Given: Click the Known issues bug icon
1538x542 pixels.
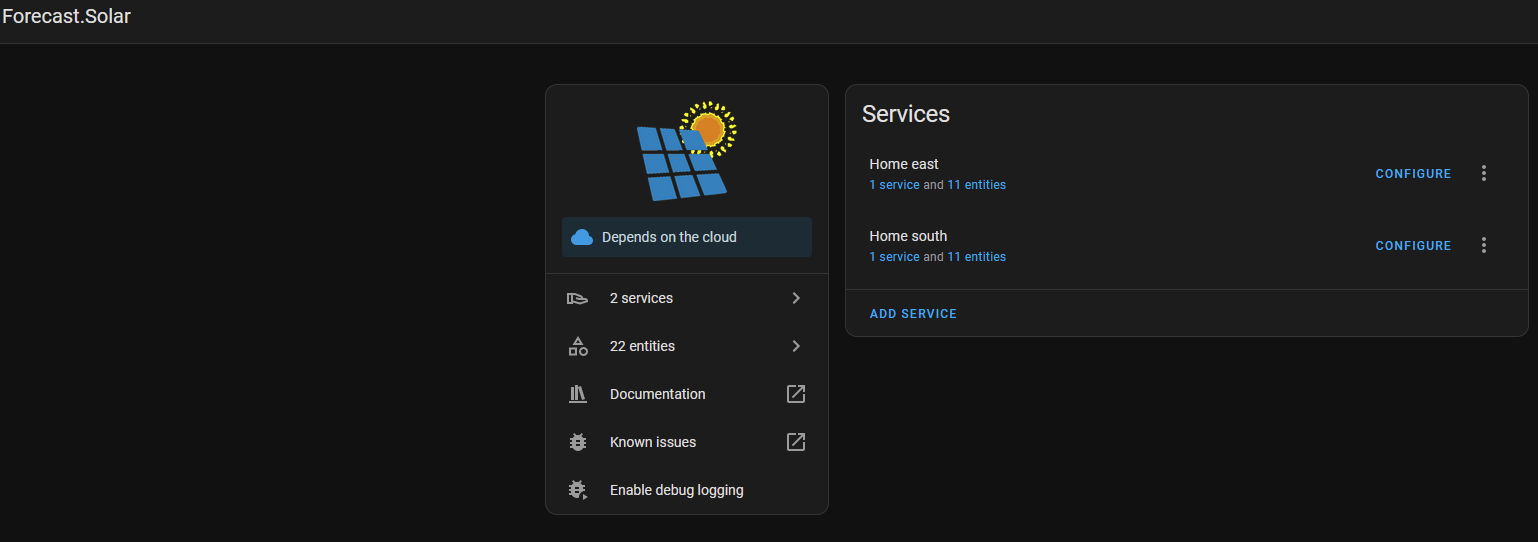Looking at the screenshot, I should 578,442.
